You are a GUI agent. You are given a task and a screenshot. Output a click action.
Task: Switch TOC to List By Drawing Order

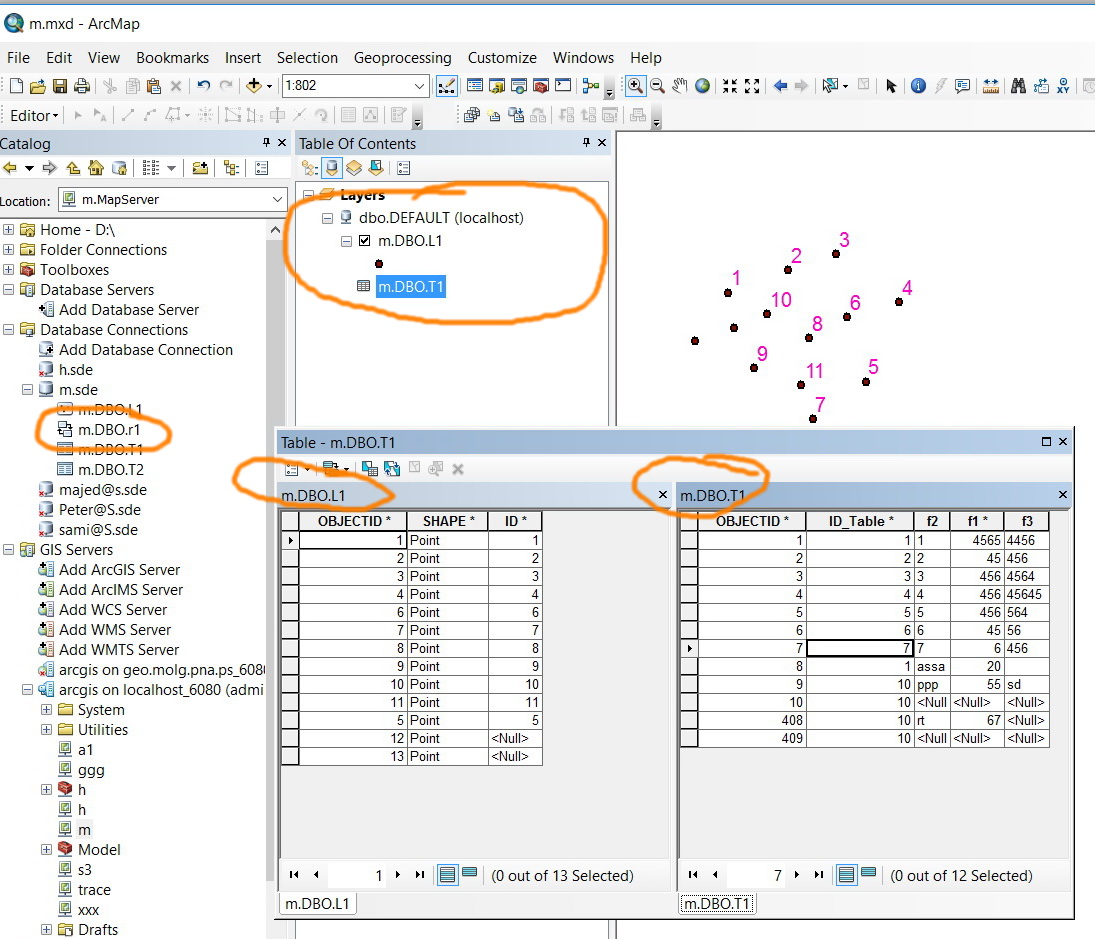tap(309, 168)
